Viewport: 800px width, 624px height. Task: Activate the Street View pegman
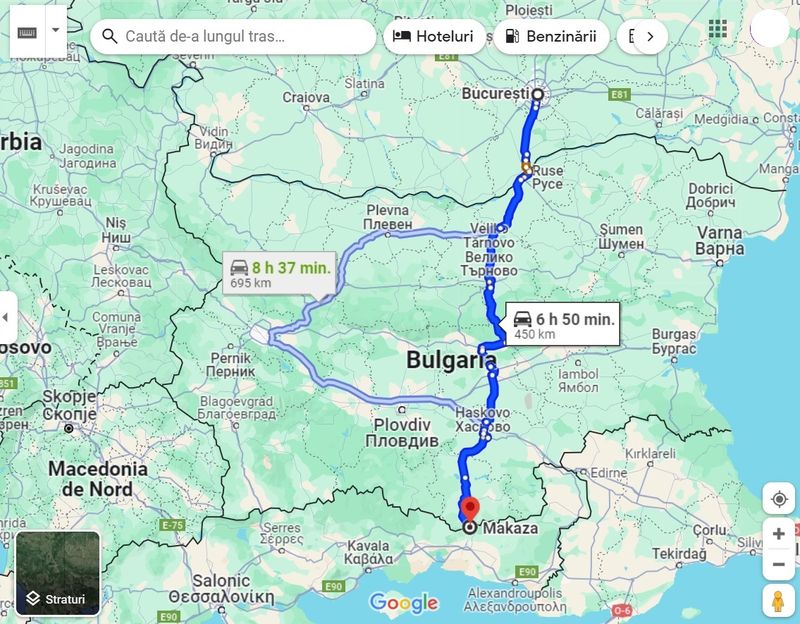pyautogui.click(x=779, y=601)
